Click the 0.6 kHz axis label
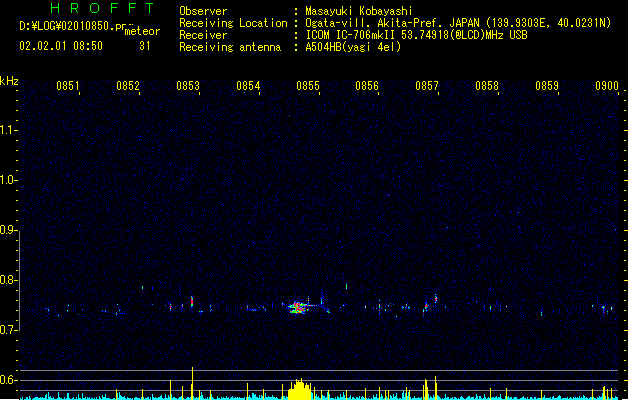The width and height of the screenshot is (629, 400). click(x=8, y=380)
